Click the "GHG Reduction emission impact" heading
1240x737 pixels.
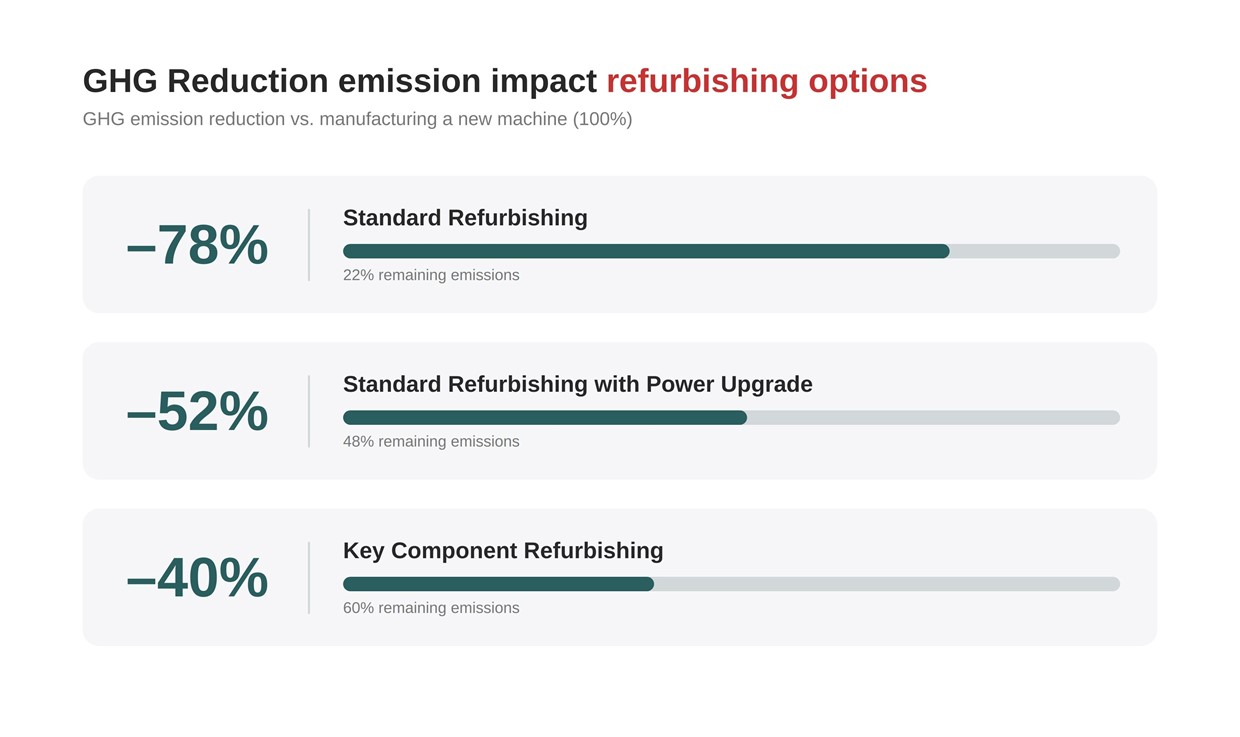[339, 81]
